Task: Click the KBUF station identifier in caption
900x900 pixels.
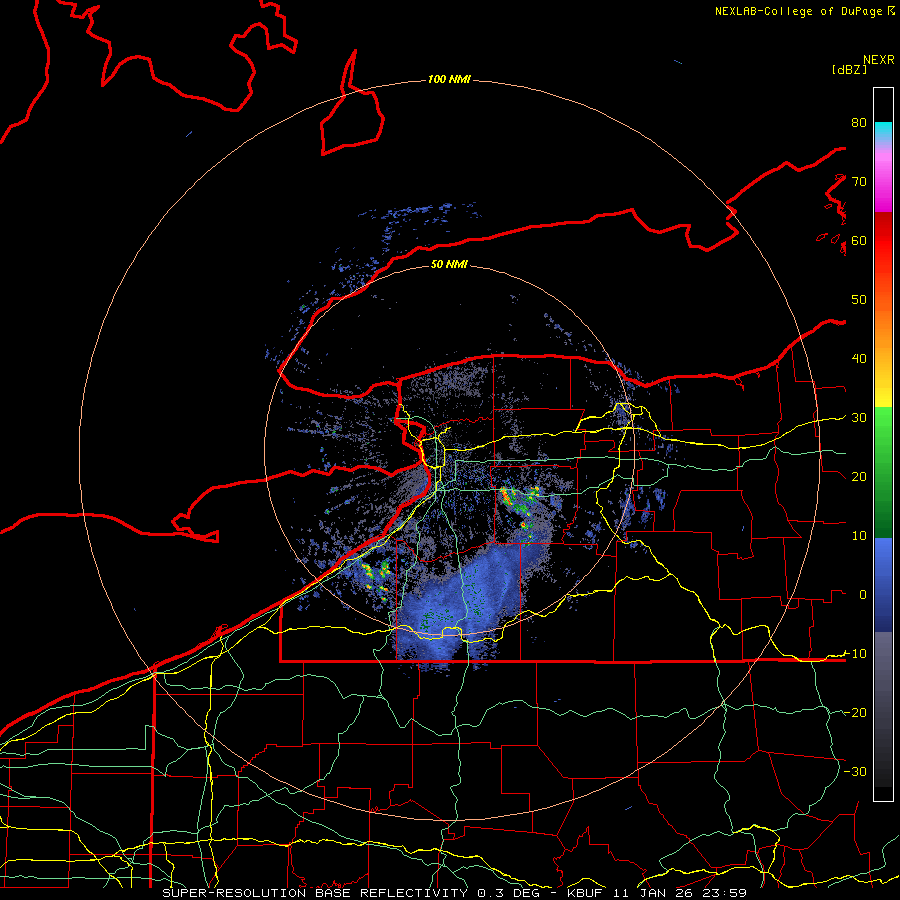Action: pyautogui.click(x=585, y=893)
